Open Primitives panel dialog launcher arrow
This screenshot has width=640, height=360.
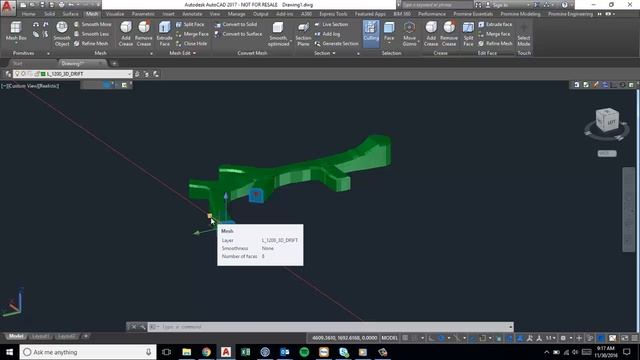coord(48,53)
